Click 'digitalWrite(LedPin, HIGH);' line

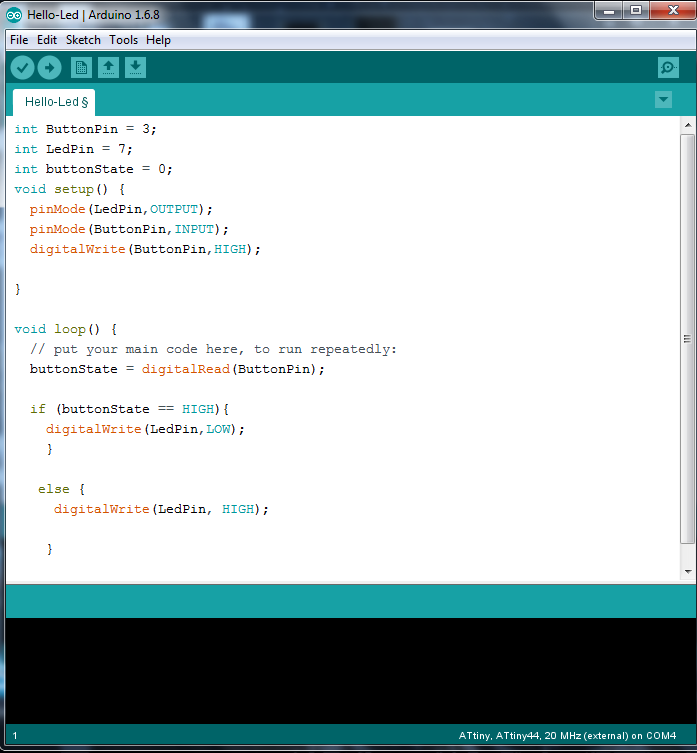[161, 509]
